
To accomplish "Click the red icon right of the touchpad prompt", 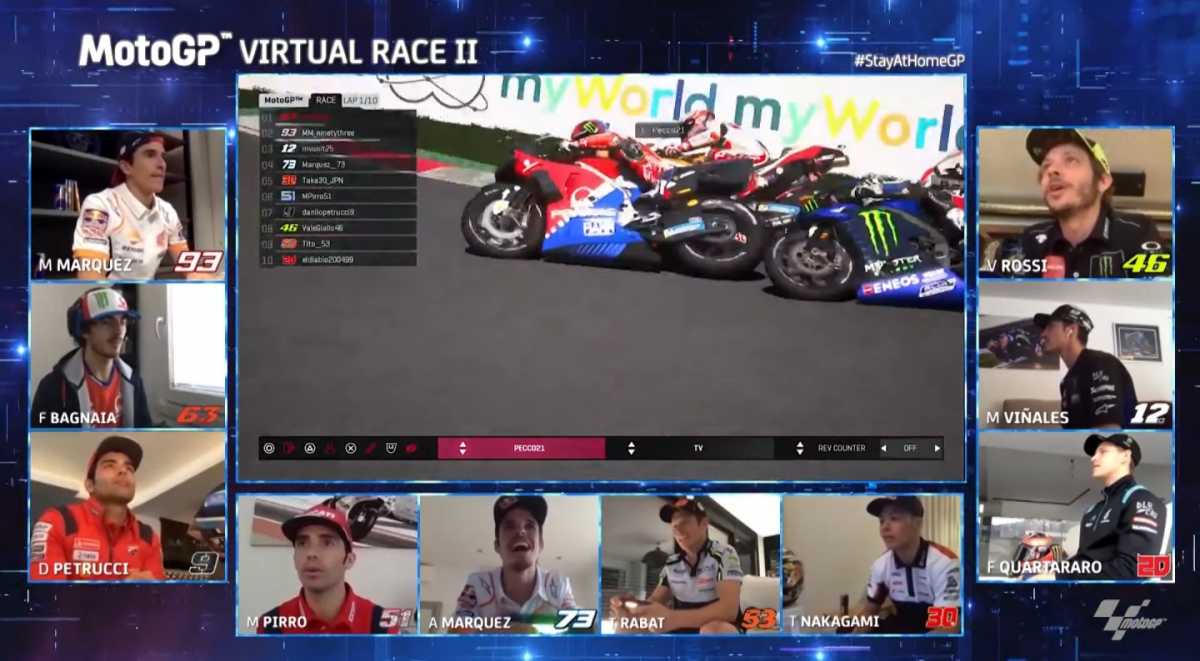I will 411,448.
